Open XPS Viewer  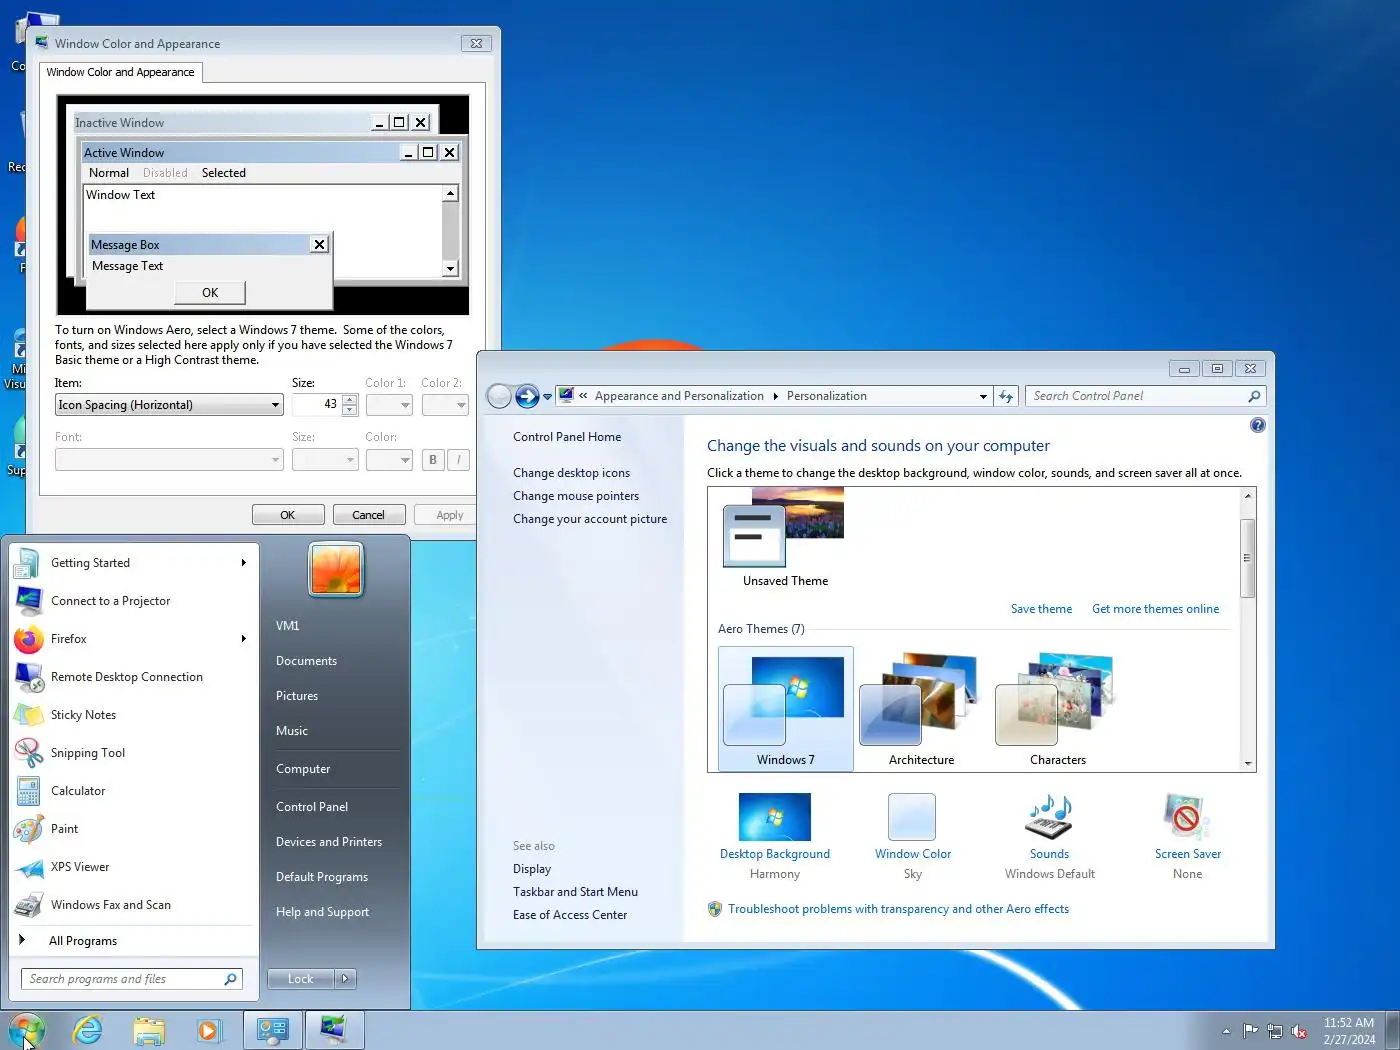pos(131,867)
